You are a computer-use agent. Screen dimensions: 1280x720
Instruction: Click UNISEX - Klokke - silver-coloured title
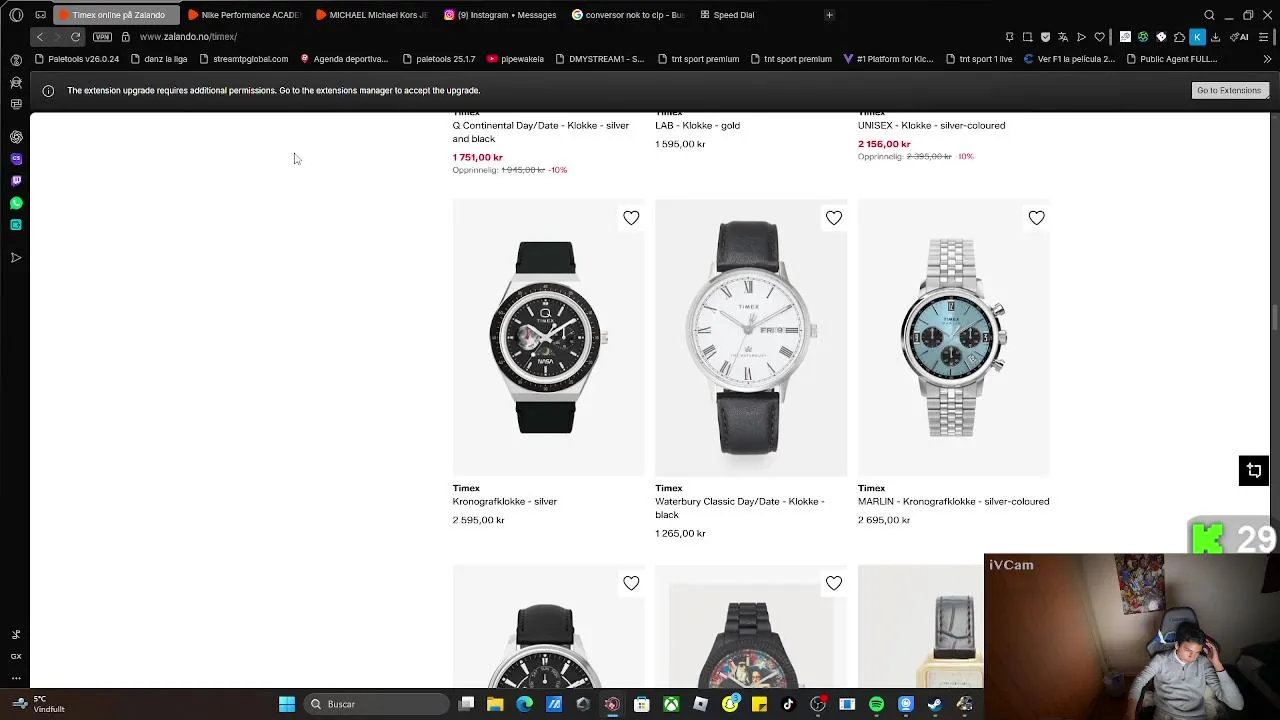pos(931,126)
